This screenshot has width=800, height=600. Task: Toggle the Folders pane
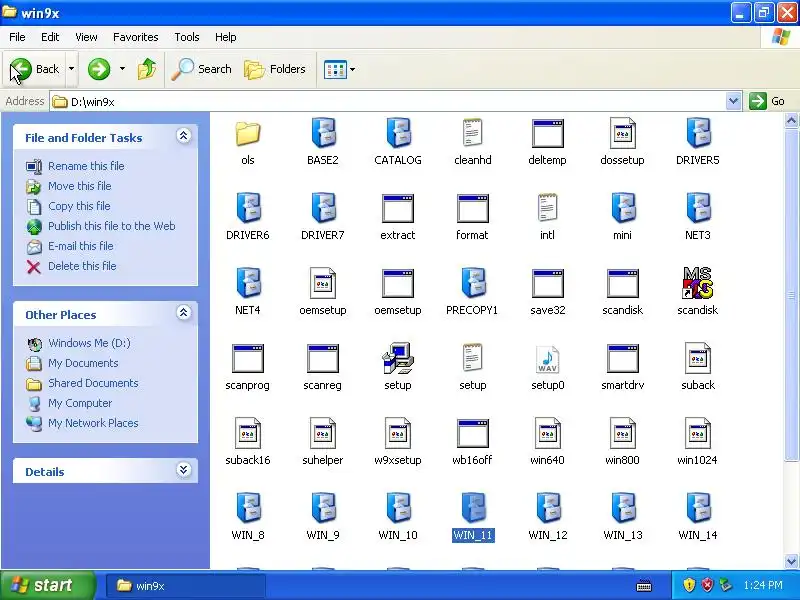point(274,69)
